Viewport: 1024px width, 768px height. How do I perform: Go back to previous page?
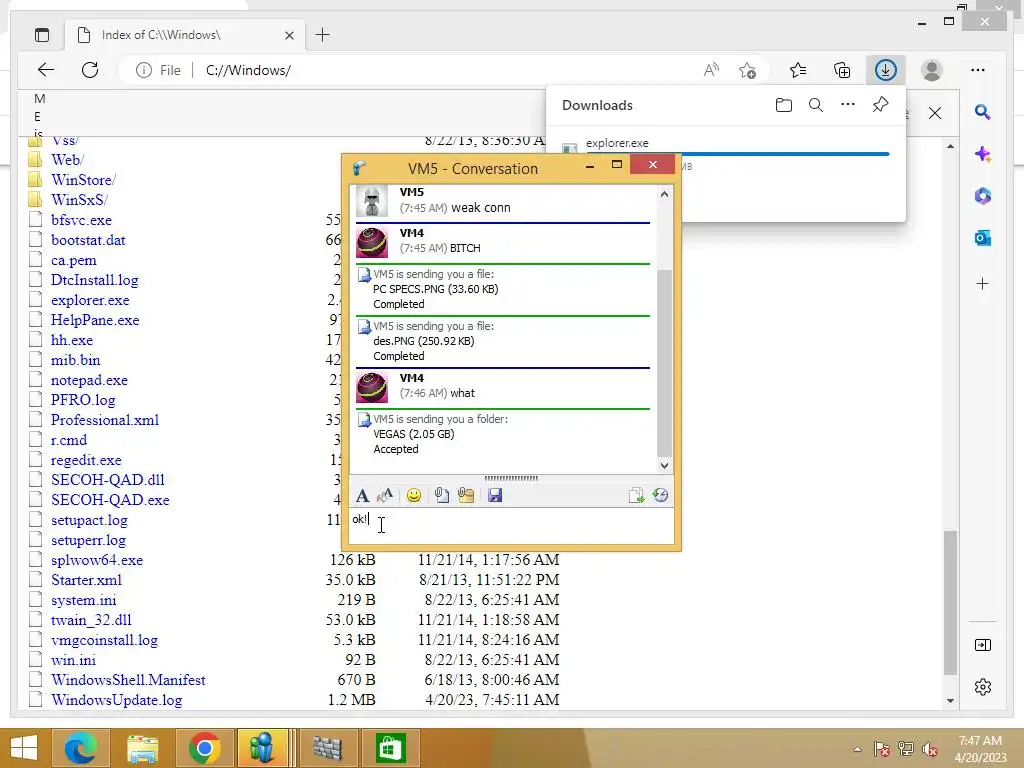click(46, 70)
